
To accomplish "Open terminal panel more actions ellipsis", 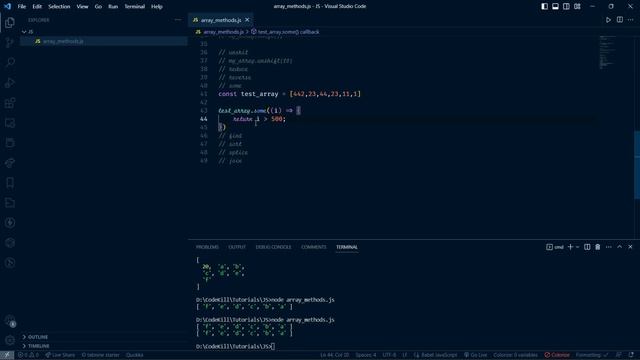I will click(609, 247).
